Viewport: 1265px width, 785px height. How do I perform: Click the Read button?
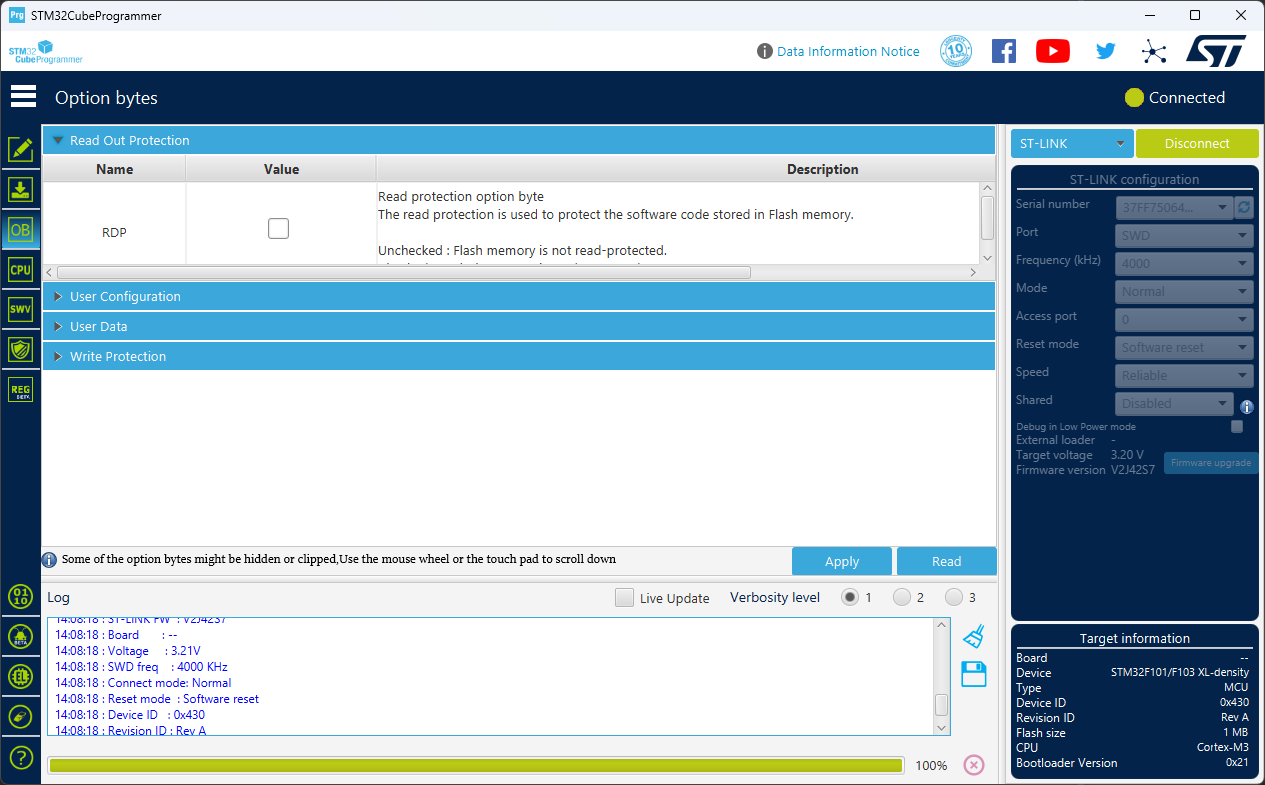tap(946, 561)
